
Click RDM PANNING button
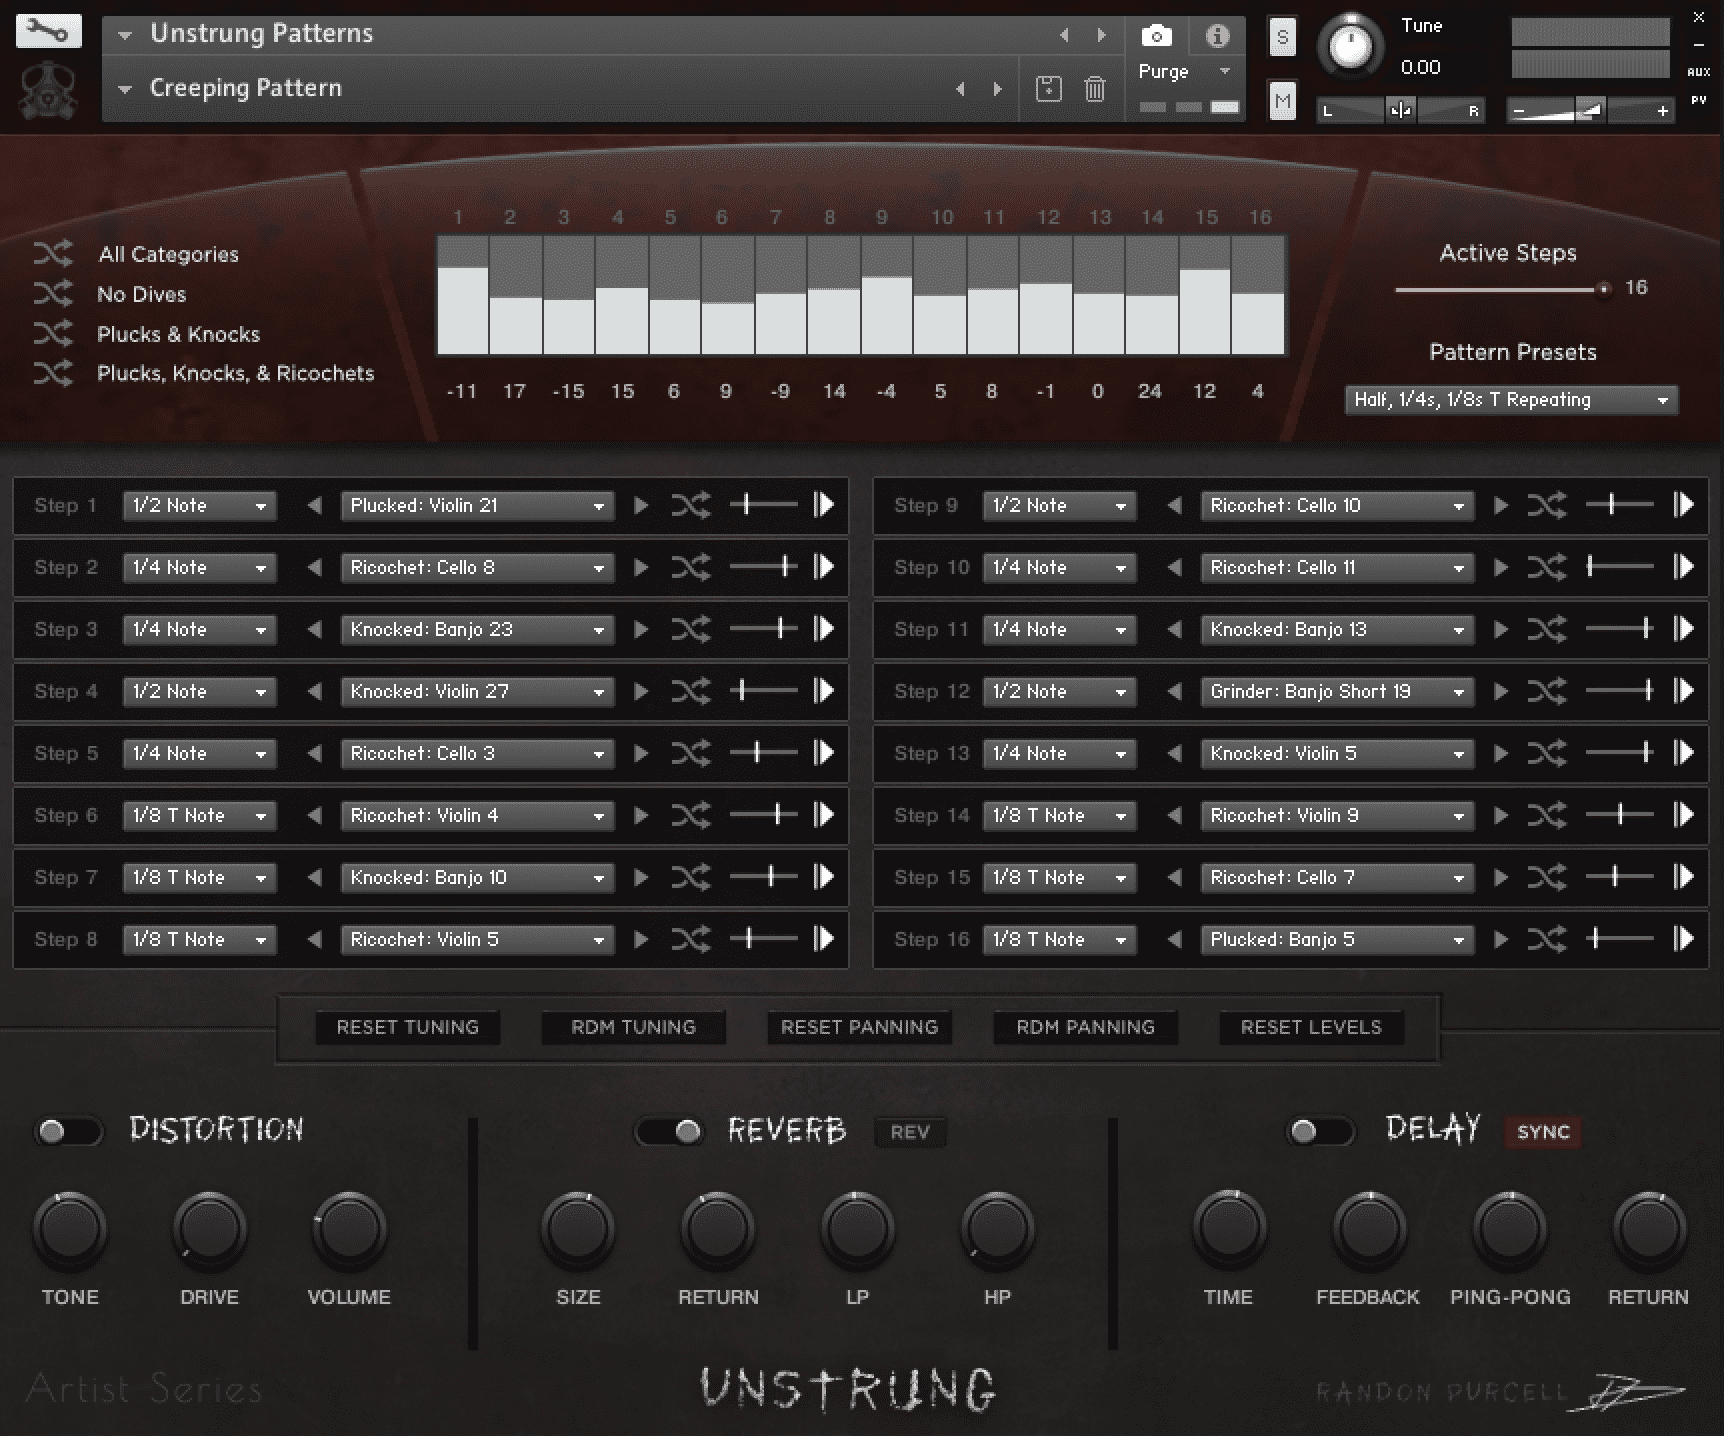point(1085,1027)
